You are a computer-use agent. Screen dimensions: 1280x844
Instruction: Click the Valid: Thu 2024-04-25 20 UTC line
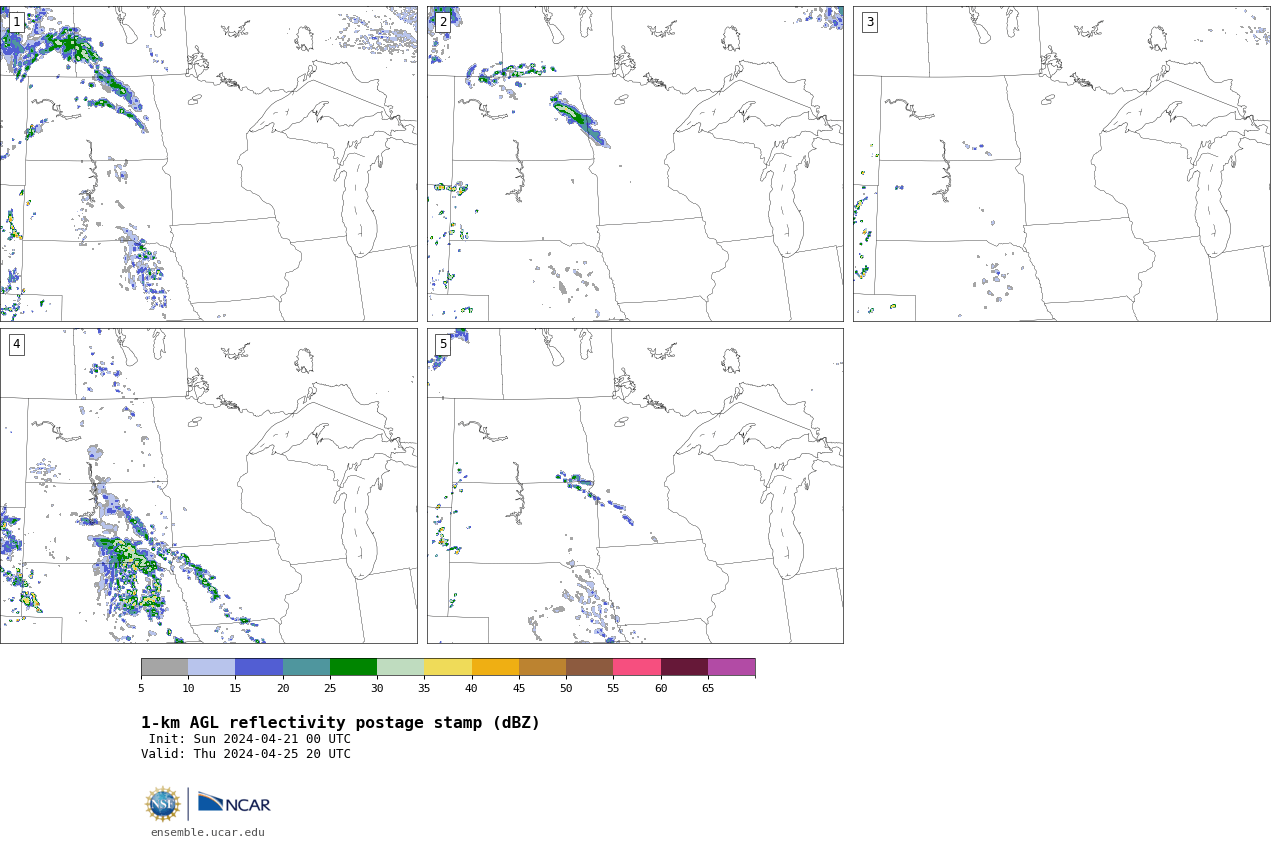(x=246, y=754)
